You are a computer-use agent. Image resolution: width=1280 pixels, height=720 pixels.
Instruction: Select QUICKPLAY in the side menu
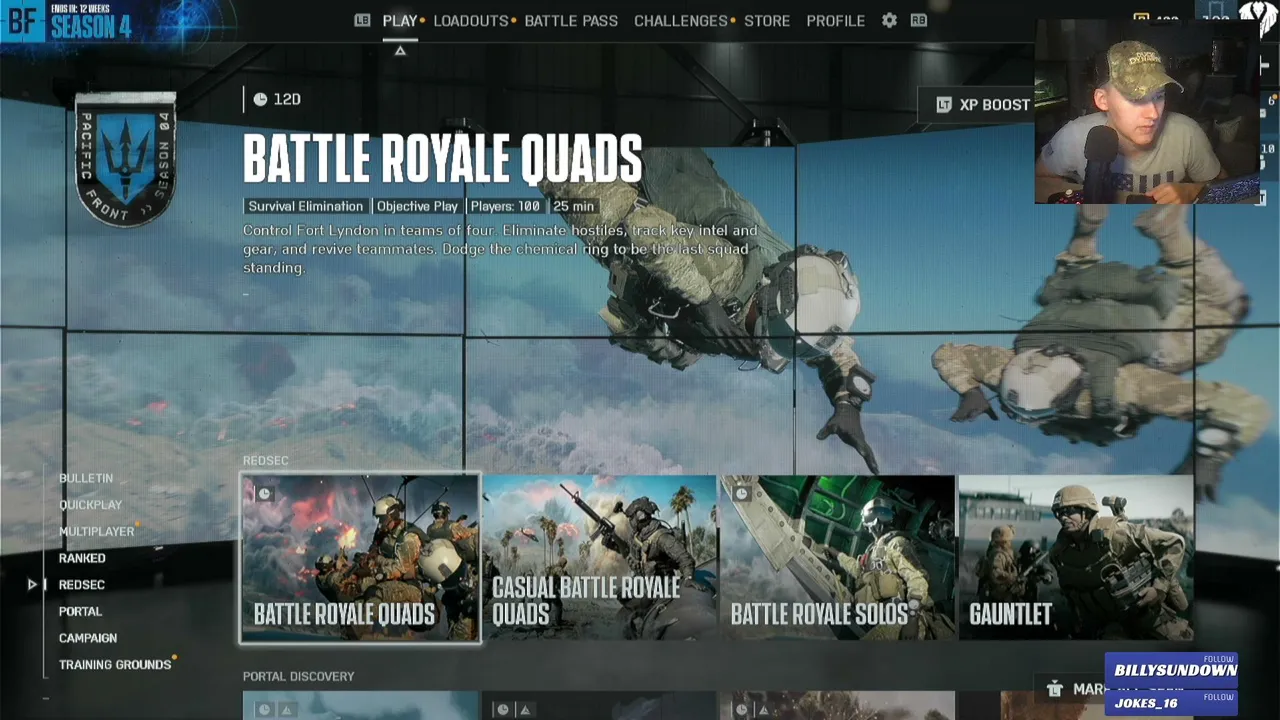point(90,505)
